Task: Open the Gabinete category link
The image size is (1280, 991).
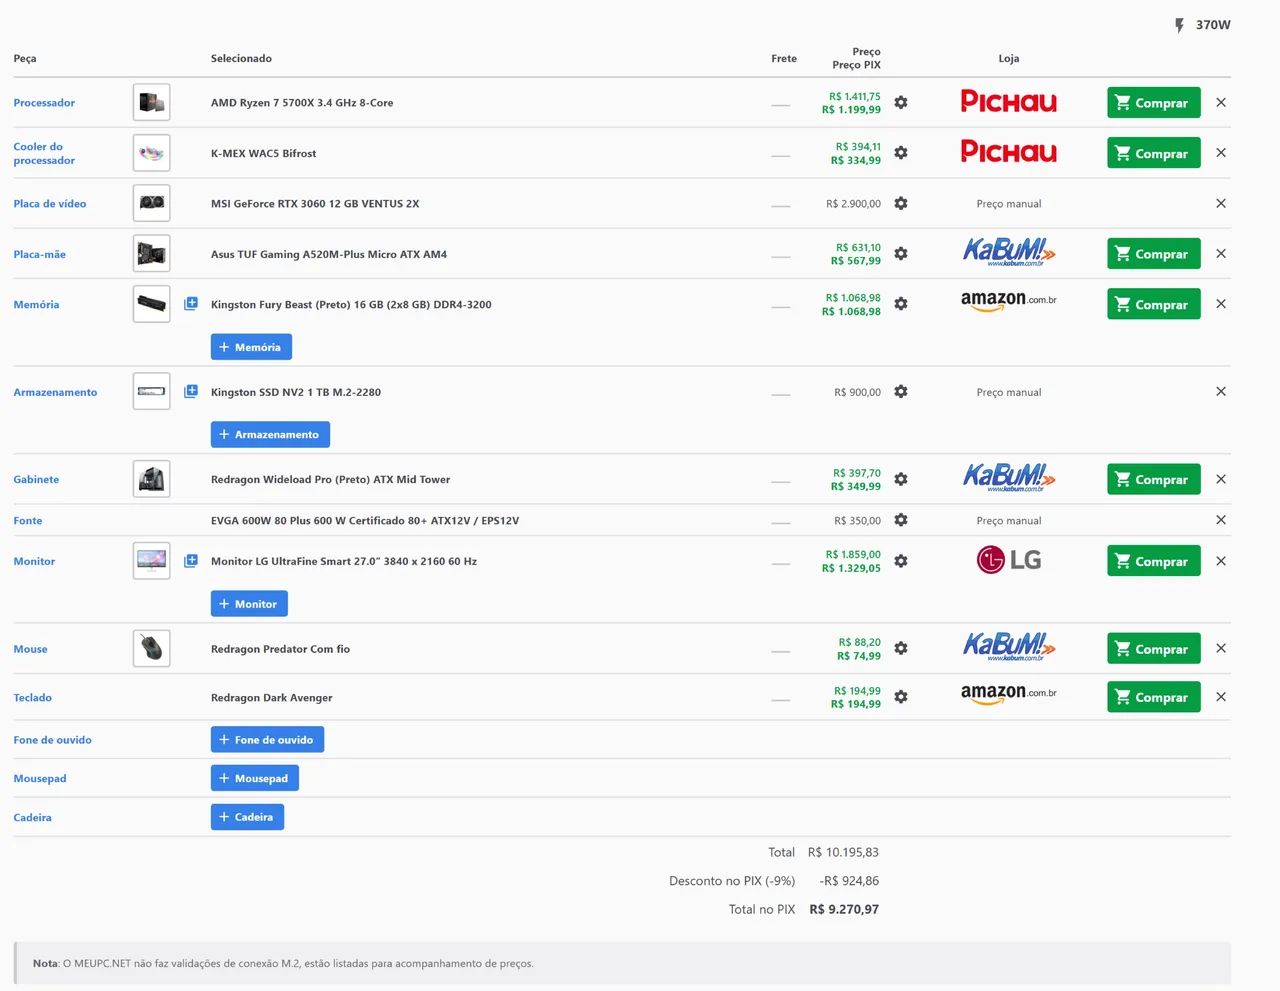Action: (x=36, y=480)
